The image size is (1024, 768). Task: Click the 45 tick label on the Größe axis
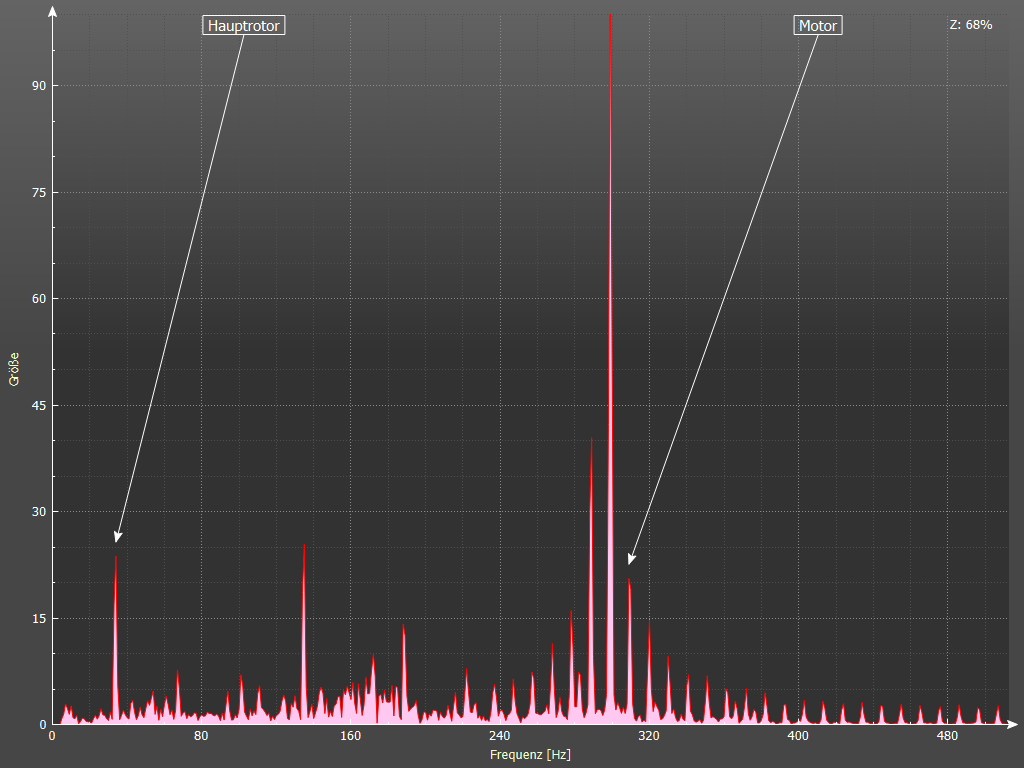(x=38, y=405)
